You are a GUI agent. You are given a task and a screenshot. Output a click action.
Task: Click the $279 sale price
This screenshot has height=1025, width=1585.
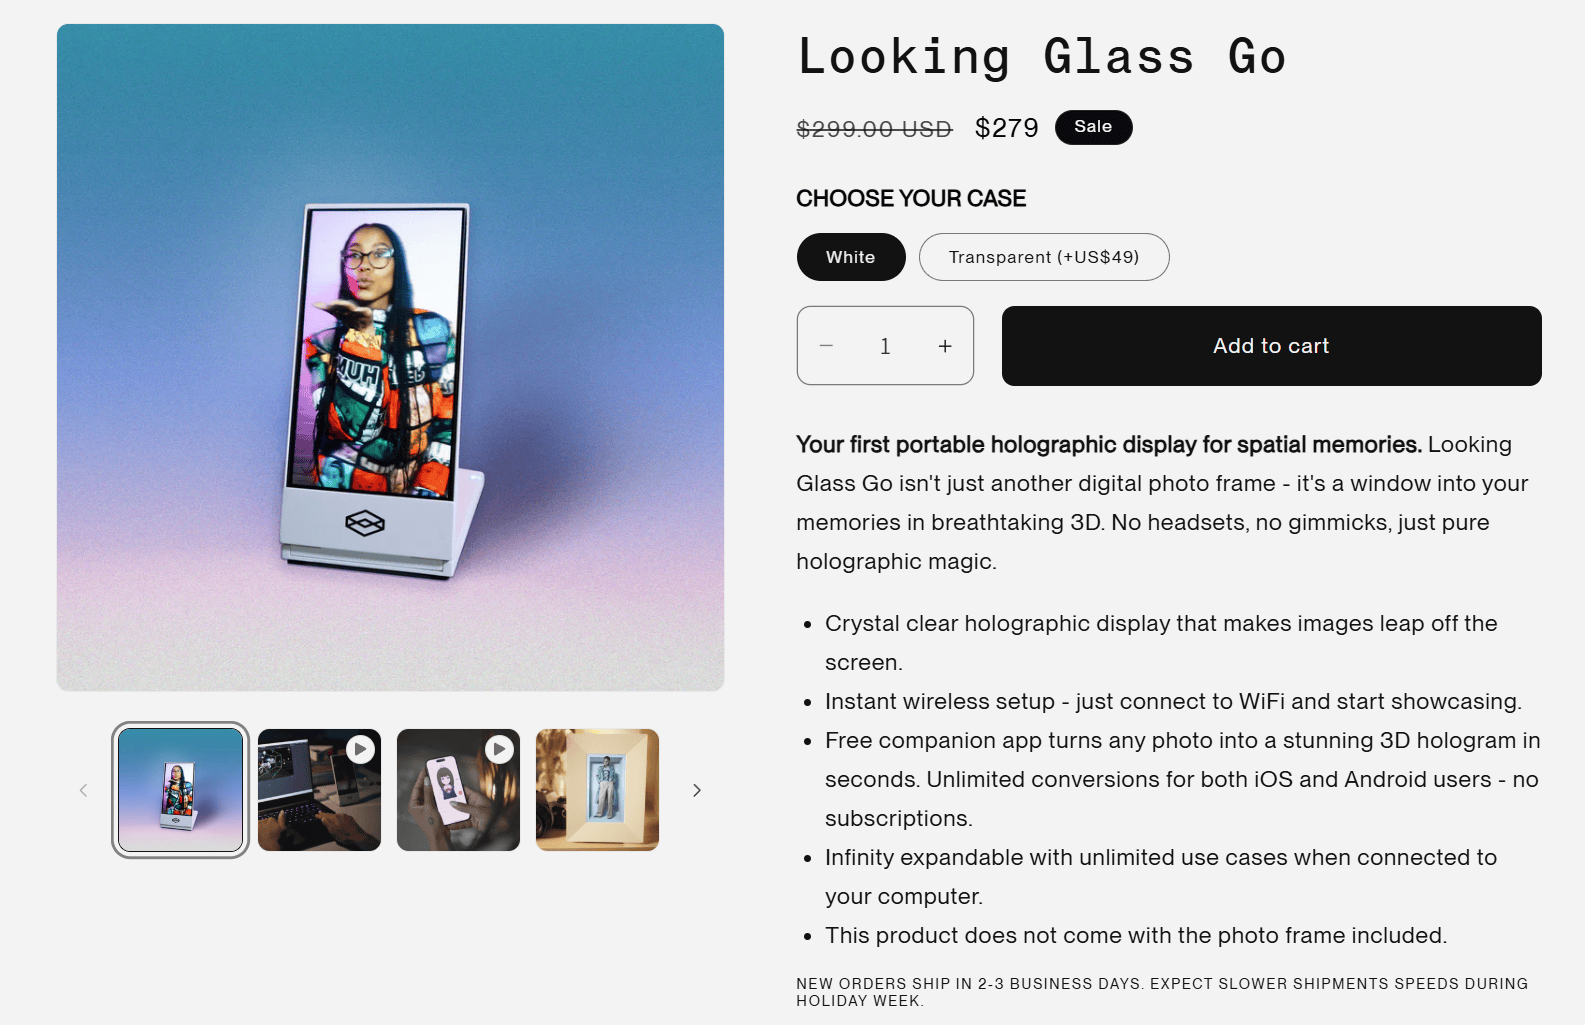(1006, 128)
